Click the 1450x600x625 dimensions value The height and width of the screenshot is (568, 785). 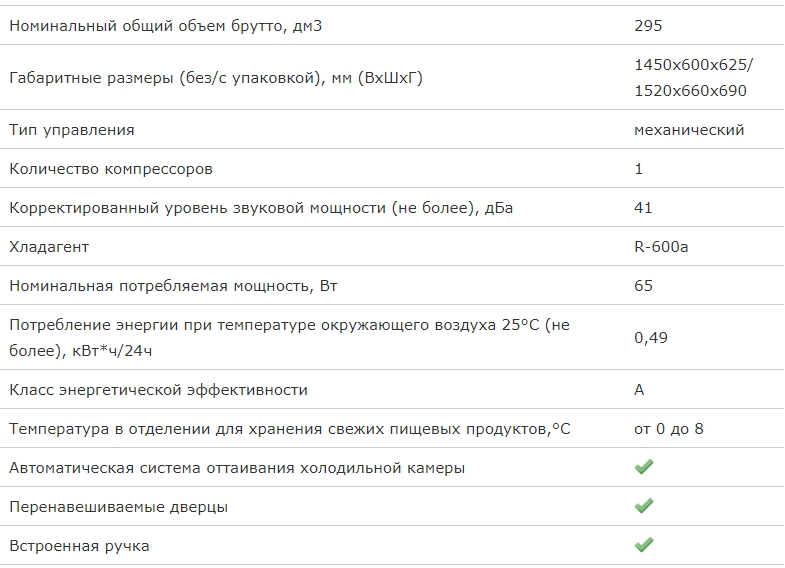point(693,65)
